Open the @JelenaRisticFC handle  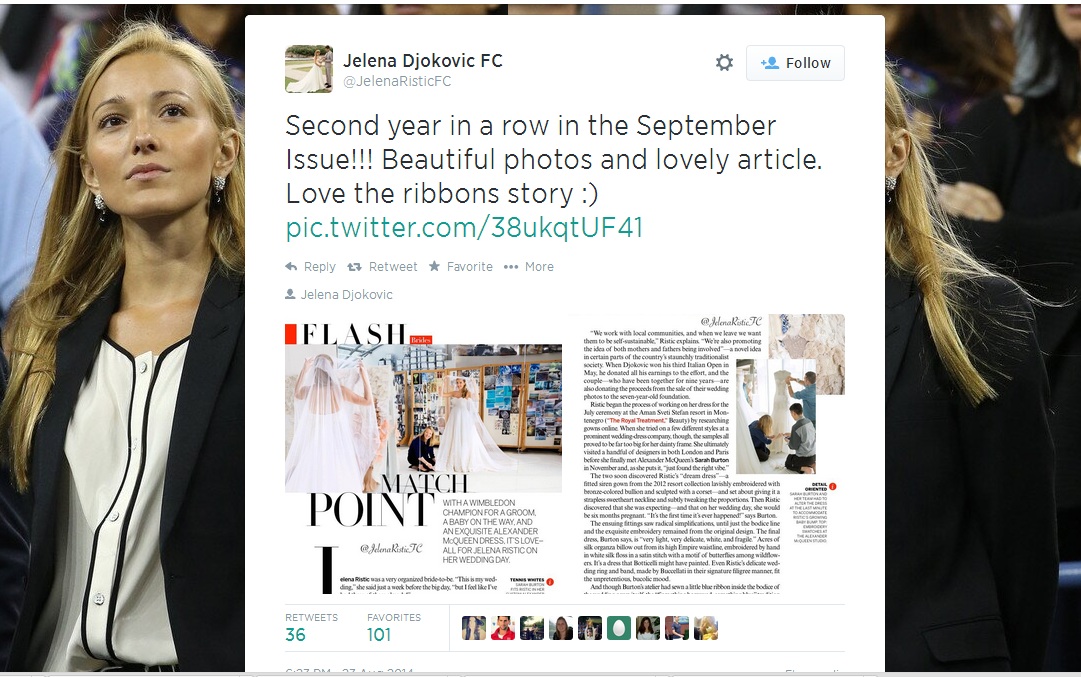(x=397, y=81)
